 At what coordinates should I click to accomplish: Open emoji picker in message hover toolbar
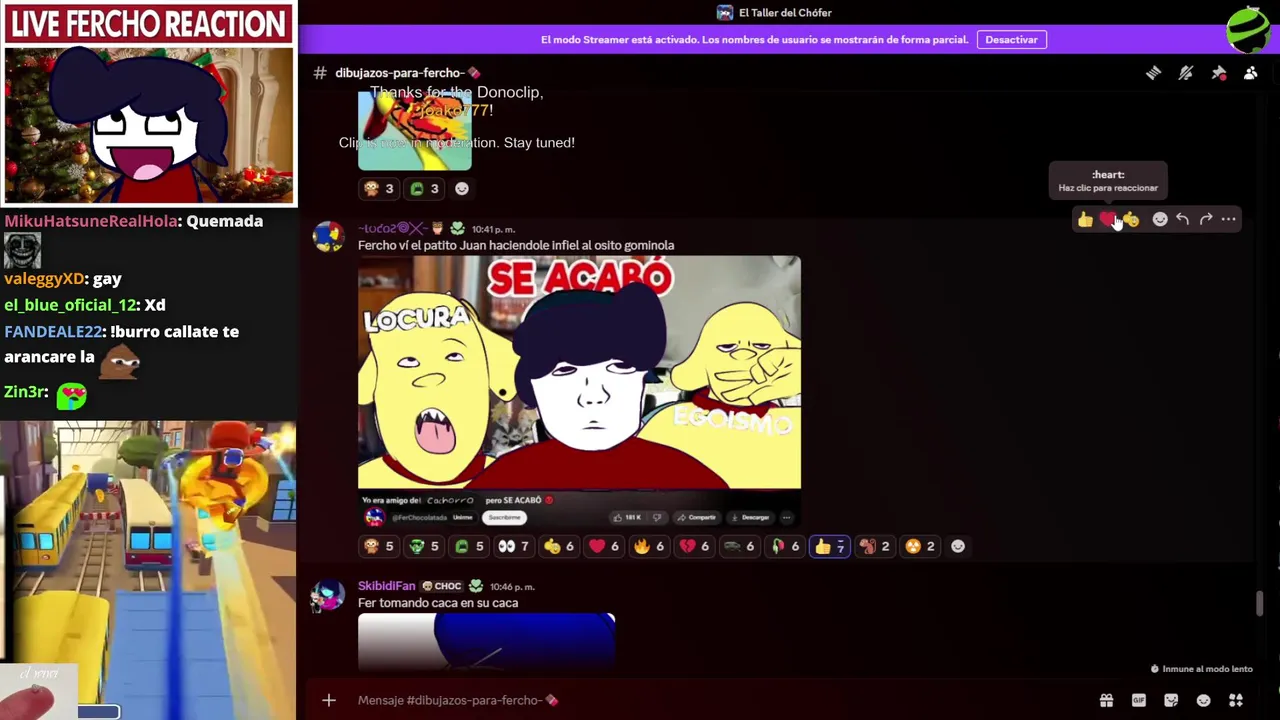pos(1160,219)
